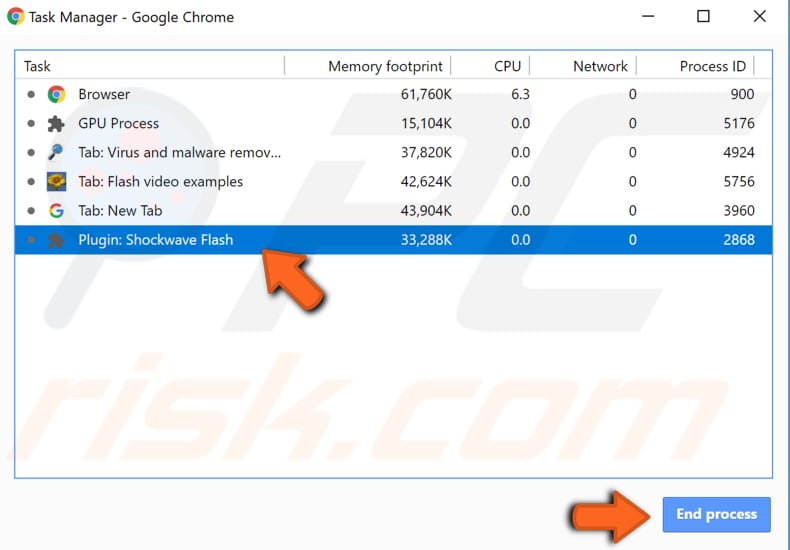Select the Browser task row
The image size is (790, 550).
(393, 94)
